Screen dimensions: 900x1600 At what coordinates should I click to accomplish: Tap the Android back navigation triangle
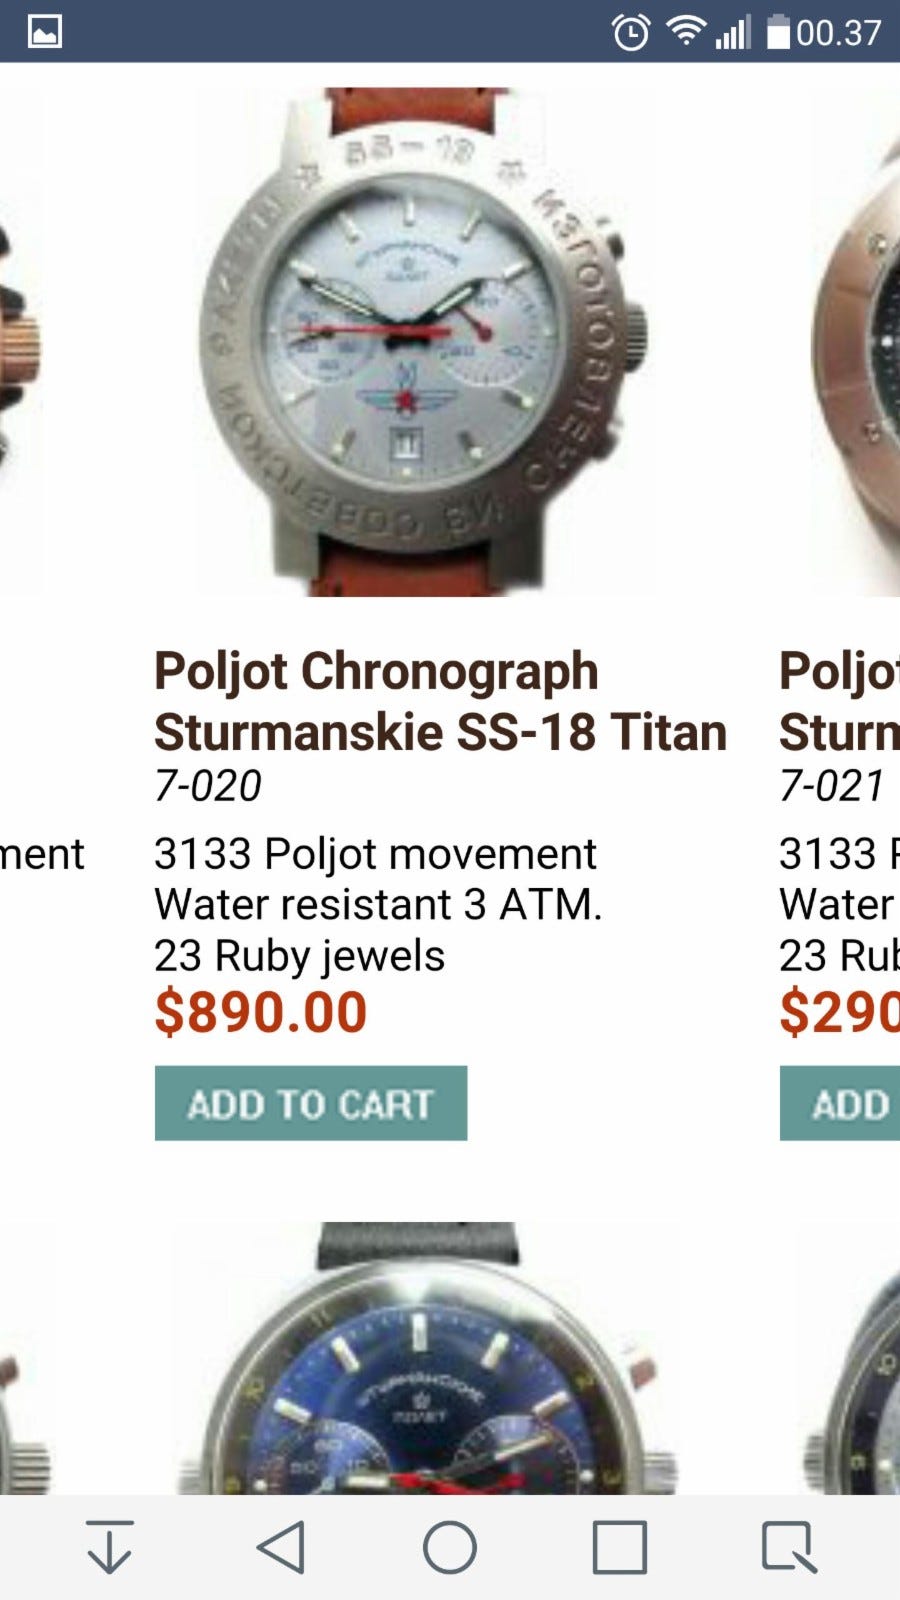tap(281, 1548)
